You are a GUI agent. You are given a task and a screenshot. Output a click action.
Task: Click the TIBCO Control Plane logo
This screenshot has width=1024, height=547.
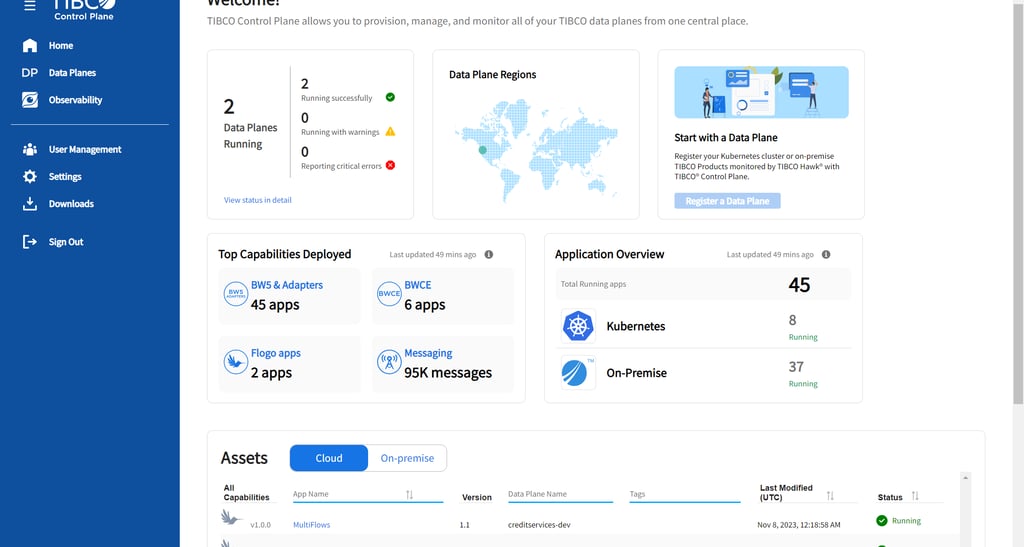click(84, 10)
